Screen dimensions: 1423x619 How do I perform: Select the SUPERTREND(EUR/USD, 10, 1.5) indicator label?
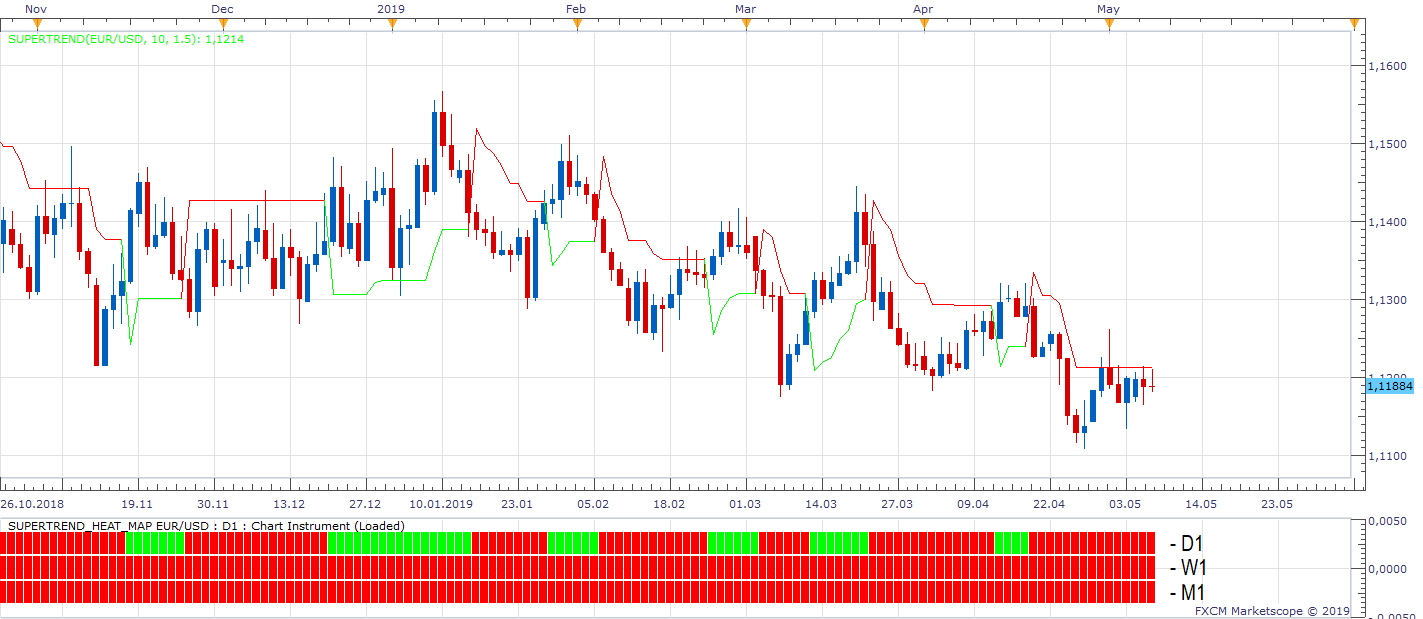126,39
